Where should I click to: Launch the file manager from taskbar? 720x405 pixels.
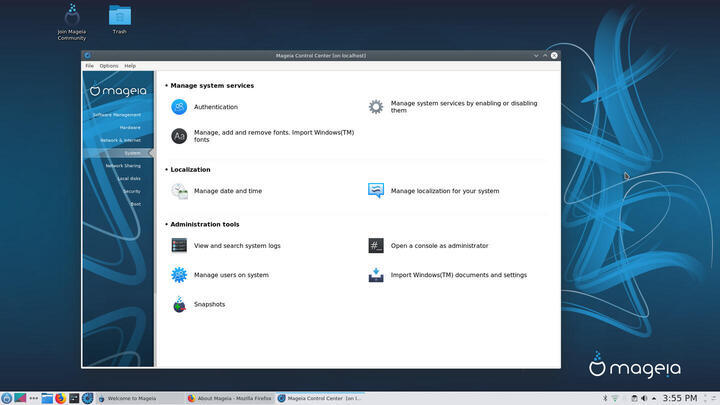coord(47,398)
